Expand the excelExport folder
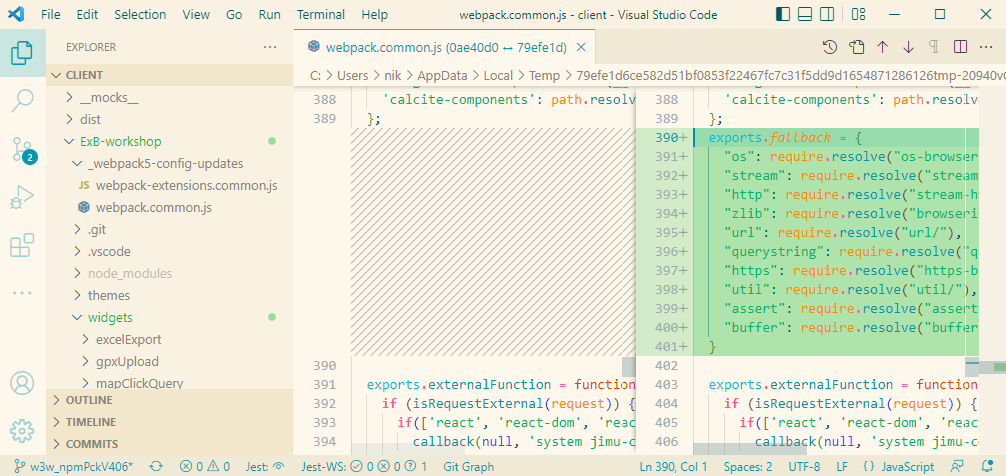This screenshot has height=476, width=1006. (170, 339)
